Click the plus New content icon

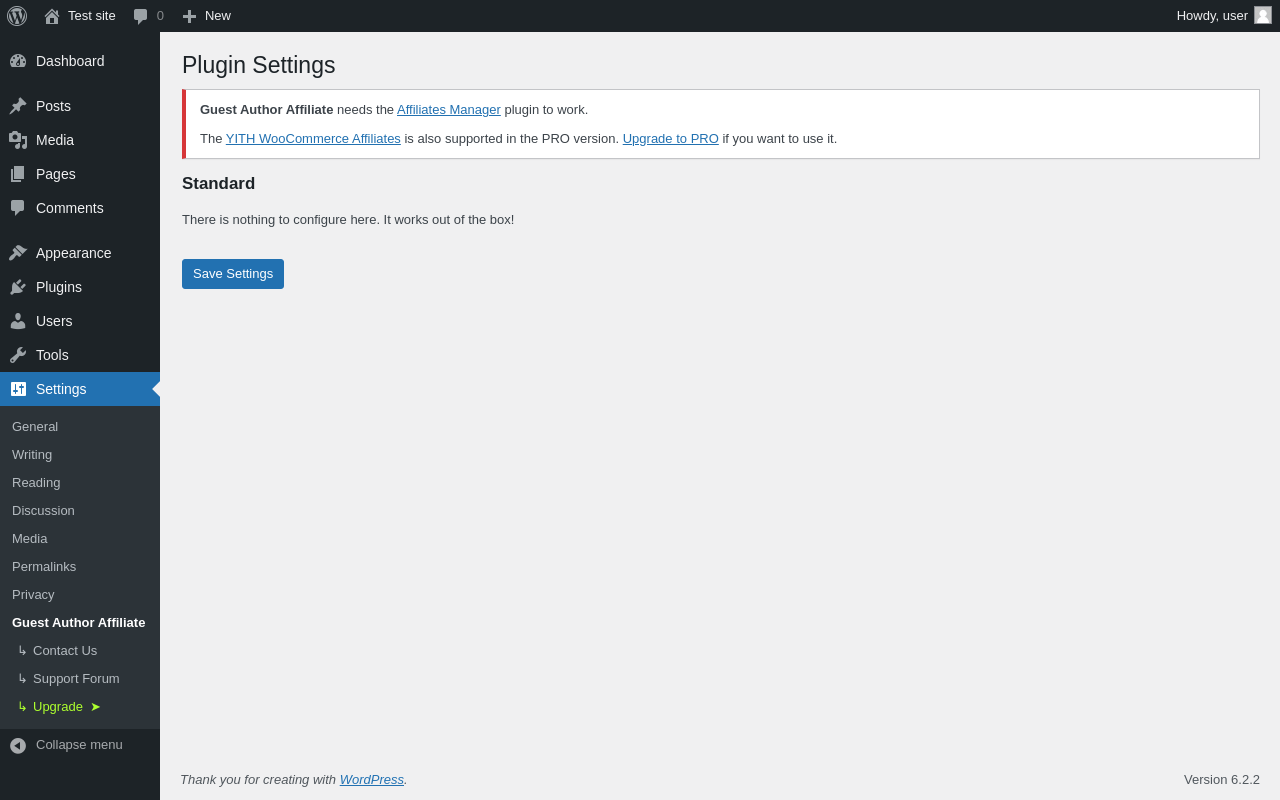189,16
